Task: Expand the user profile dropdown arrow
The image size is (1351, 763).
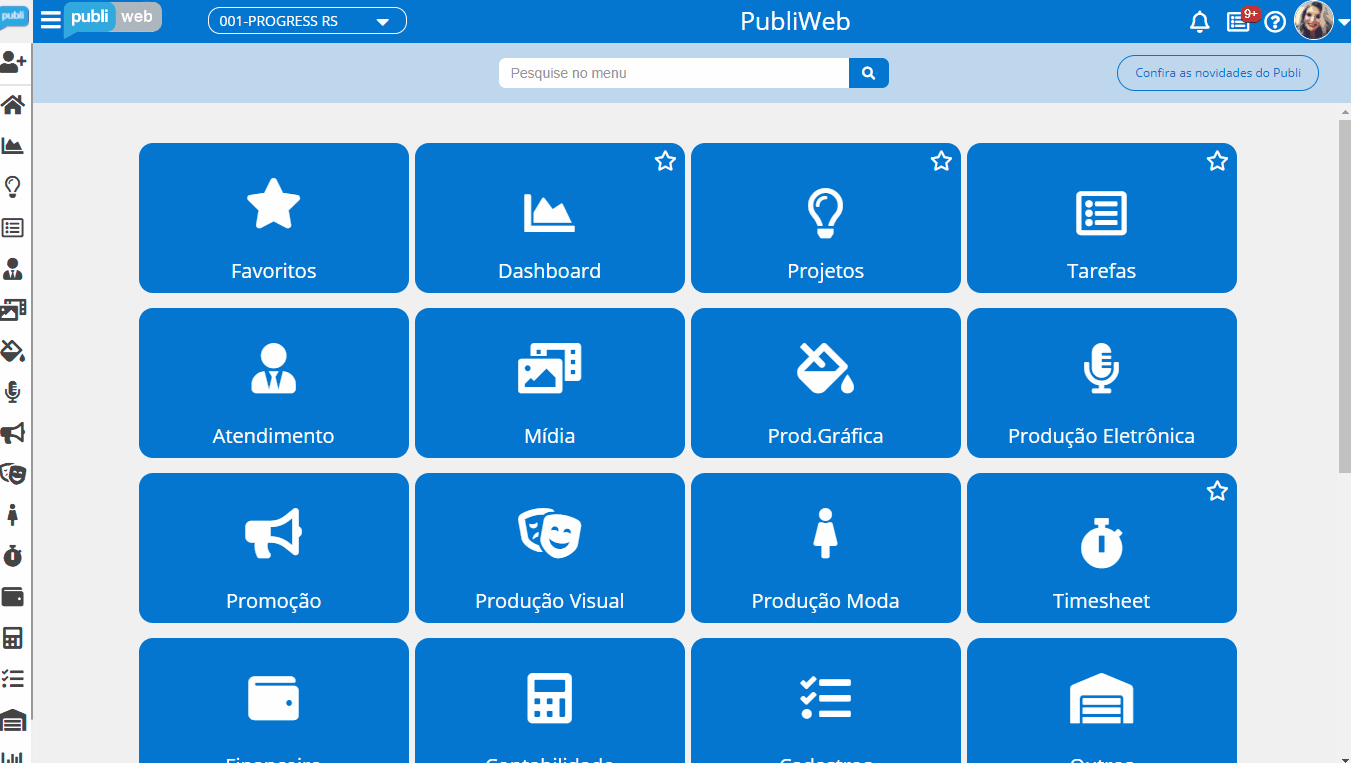Action: pos(1343,22)
